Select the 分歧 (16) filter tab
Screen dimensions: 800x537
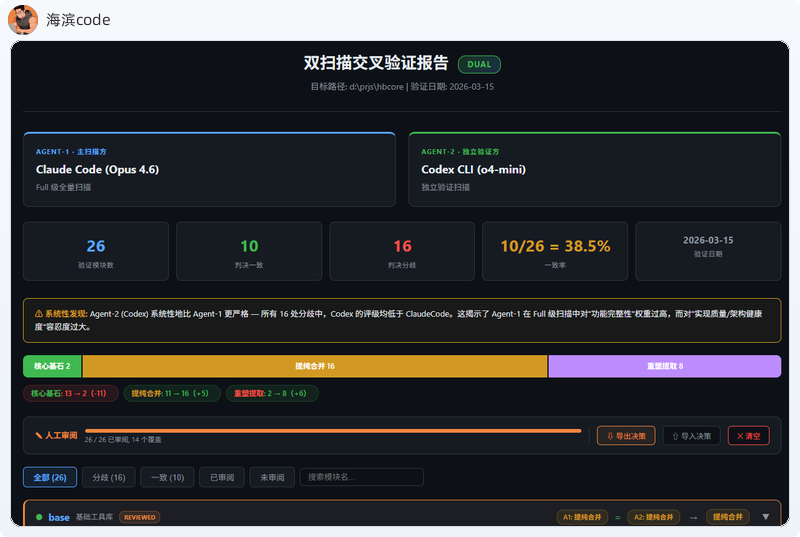(109, 477)
